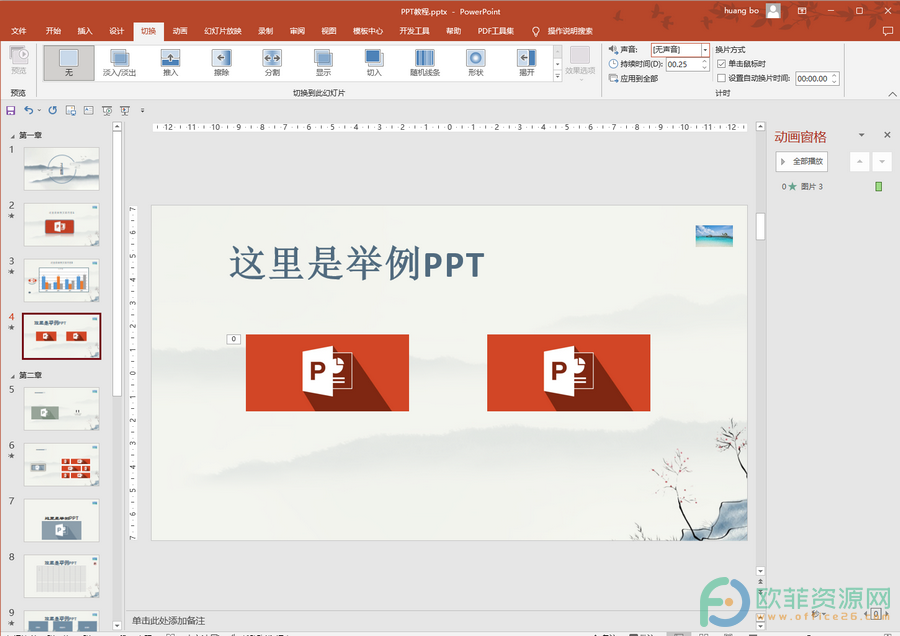Viewport: 900px width, 636px height.
Task: Select slide 7 thumbnail
Action: pyautogui.click(x=61, y=520)
